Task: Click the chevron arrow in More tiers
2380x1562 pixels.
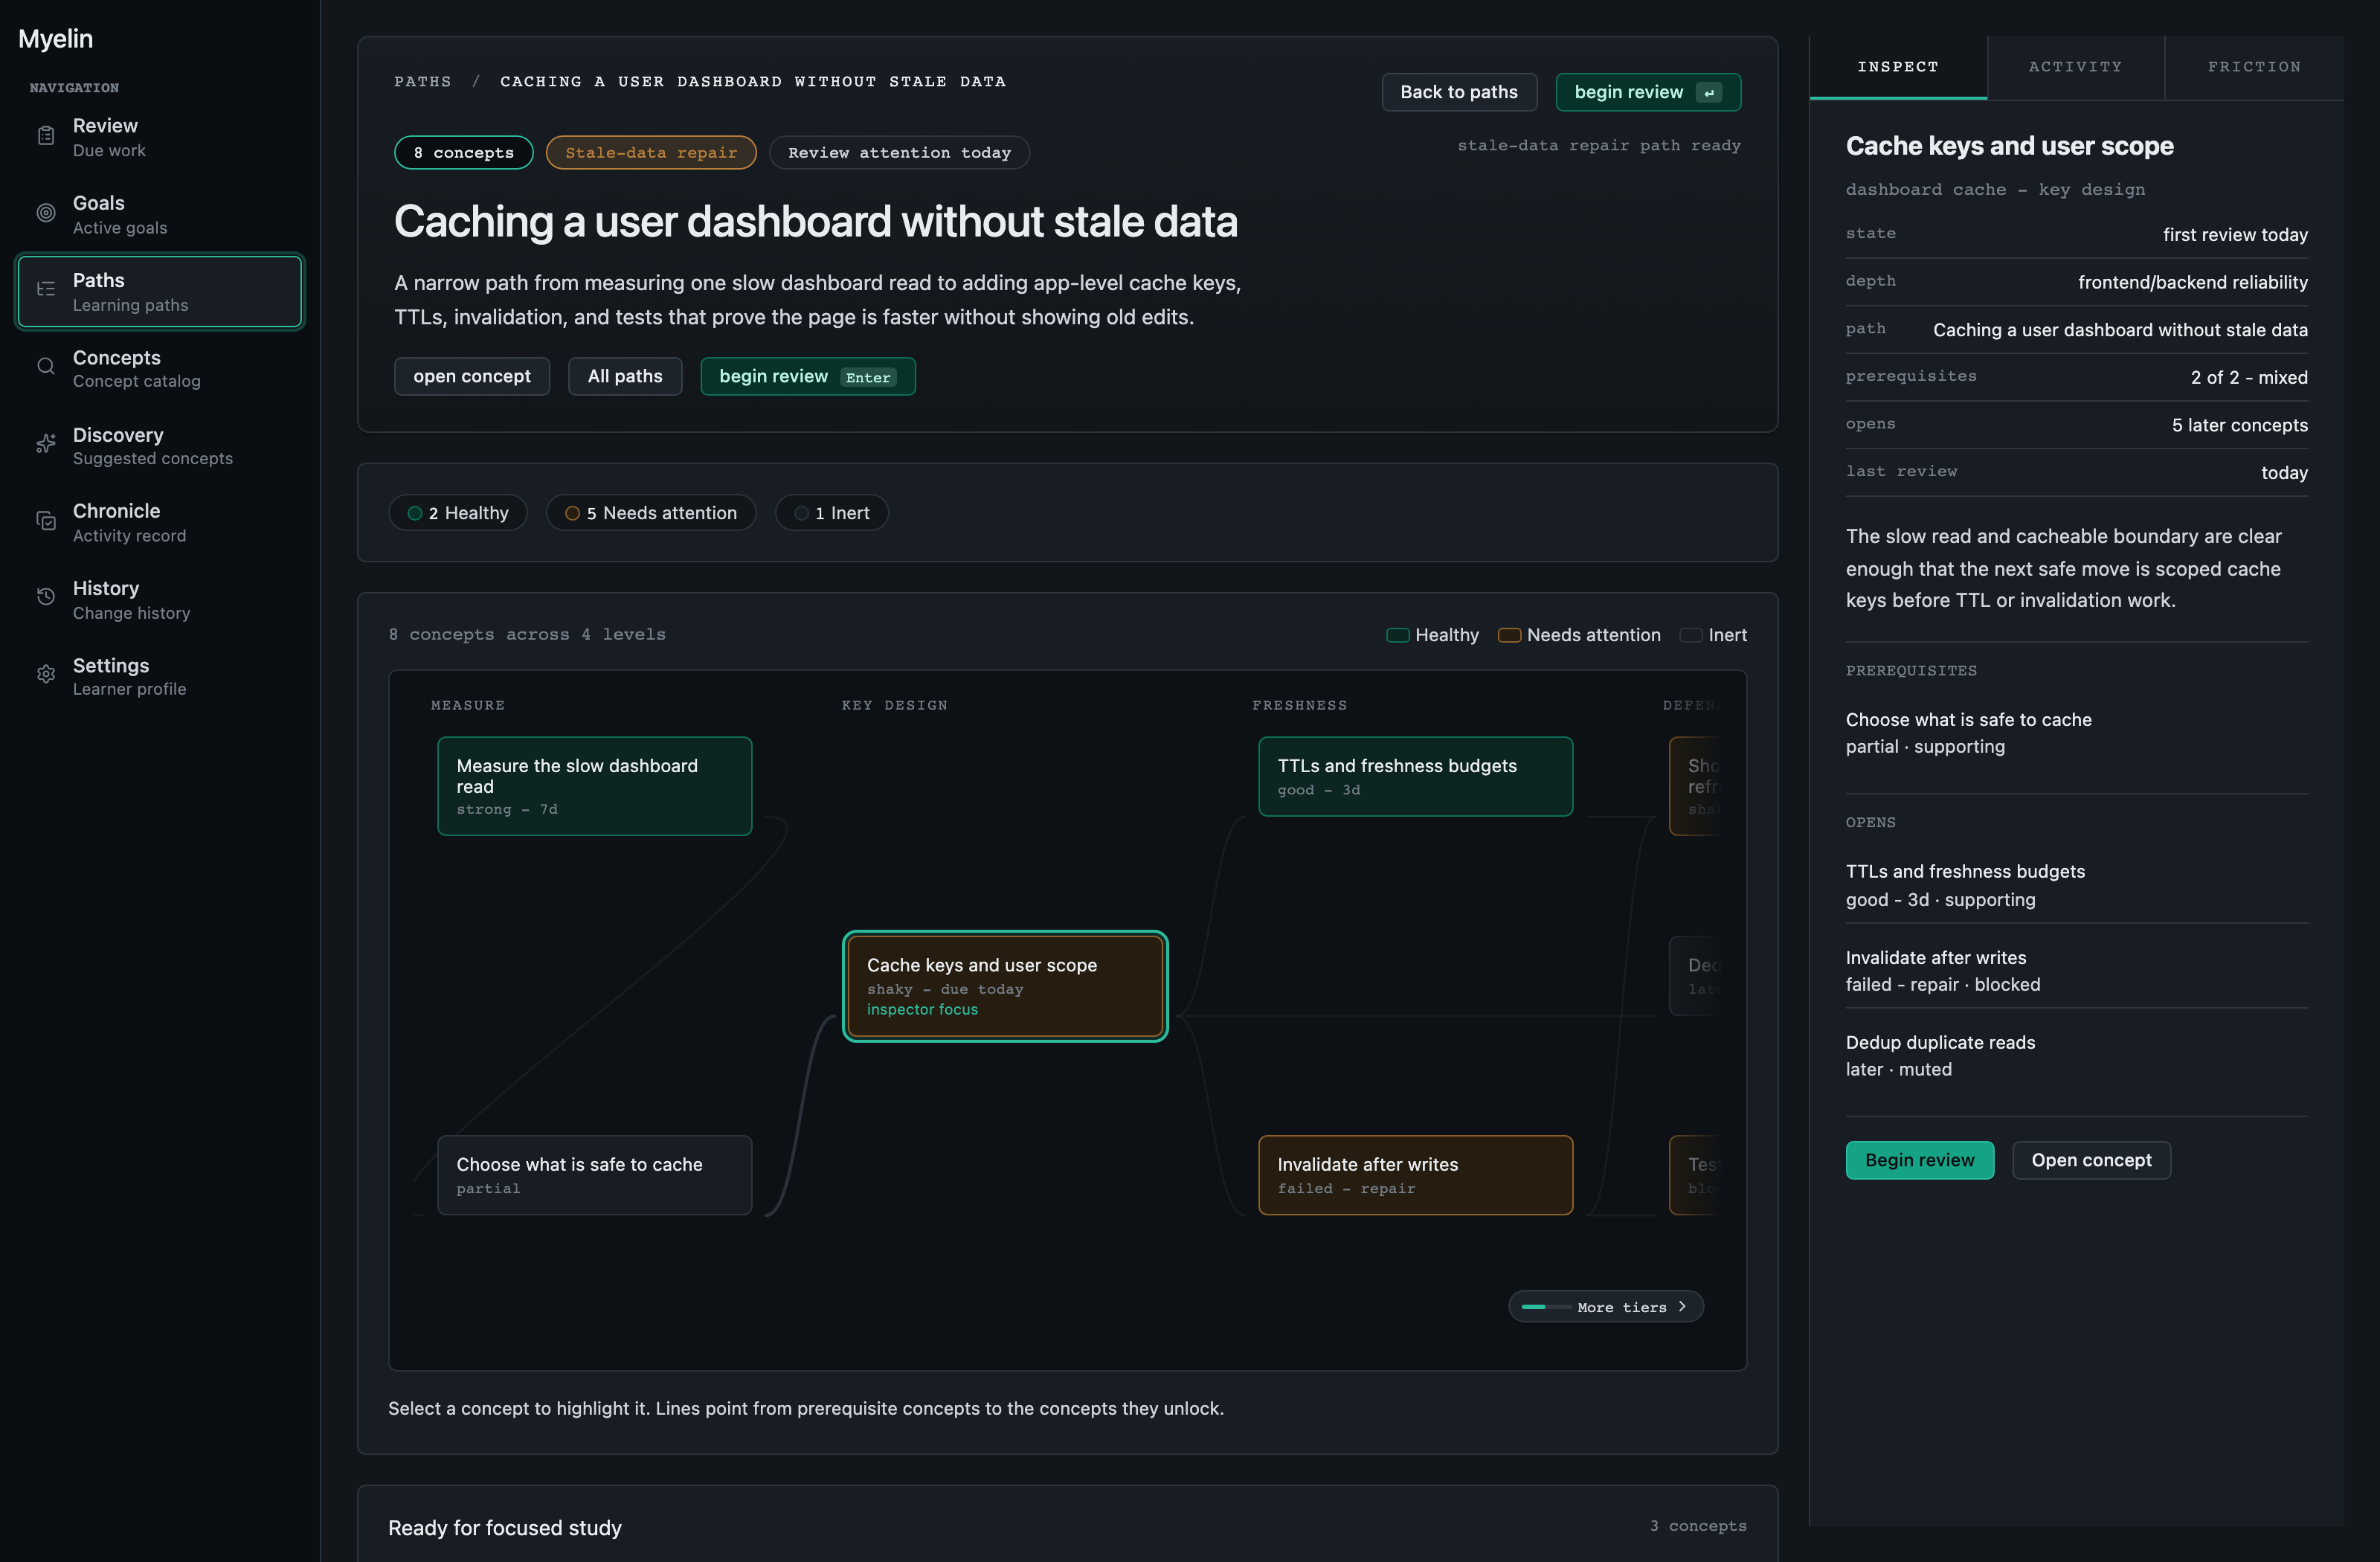Action: tap(1682, 1307)
